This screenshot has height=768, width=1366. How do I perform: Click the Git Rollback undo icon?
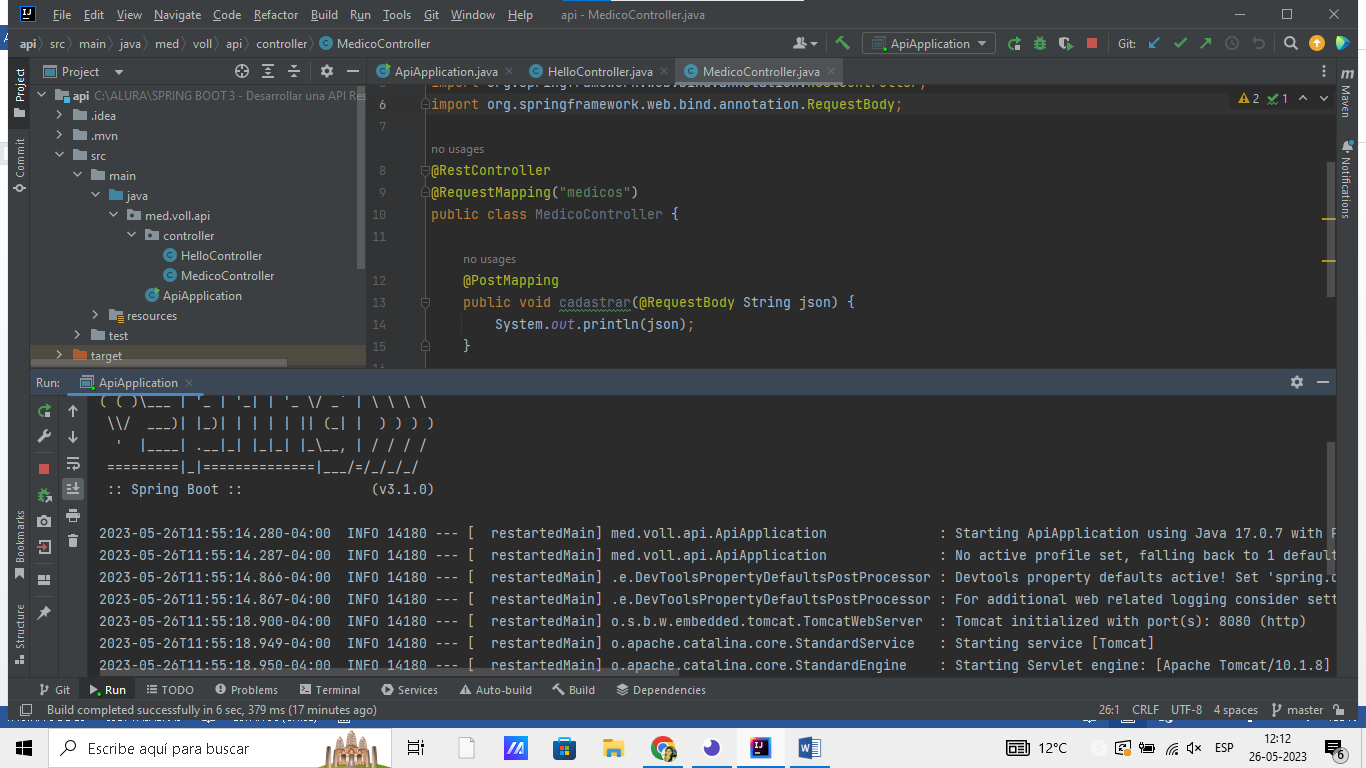[x=1258, y=43]
